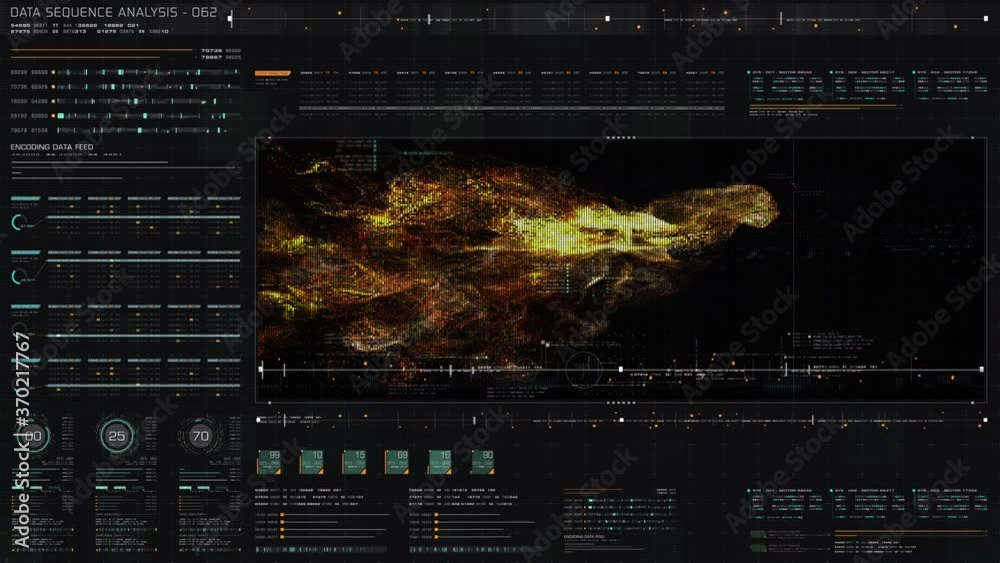Screen dimensions: 1000x563
Task: Click the center marker on the timeline below the viewport
Action: click(622, 420)
